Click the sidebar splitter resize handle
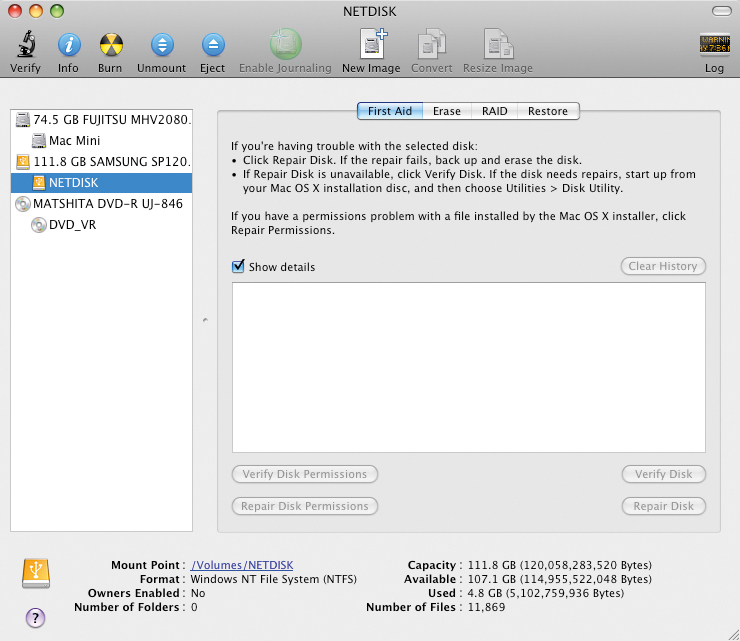 (205, 320)
